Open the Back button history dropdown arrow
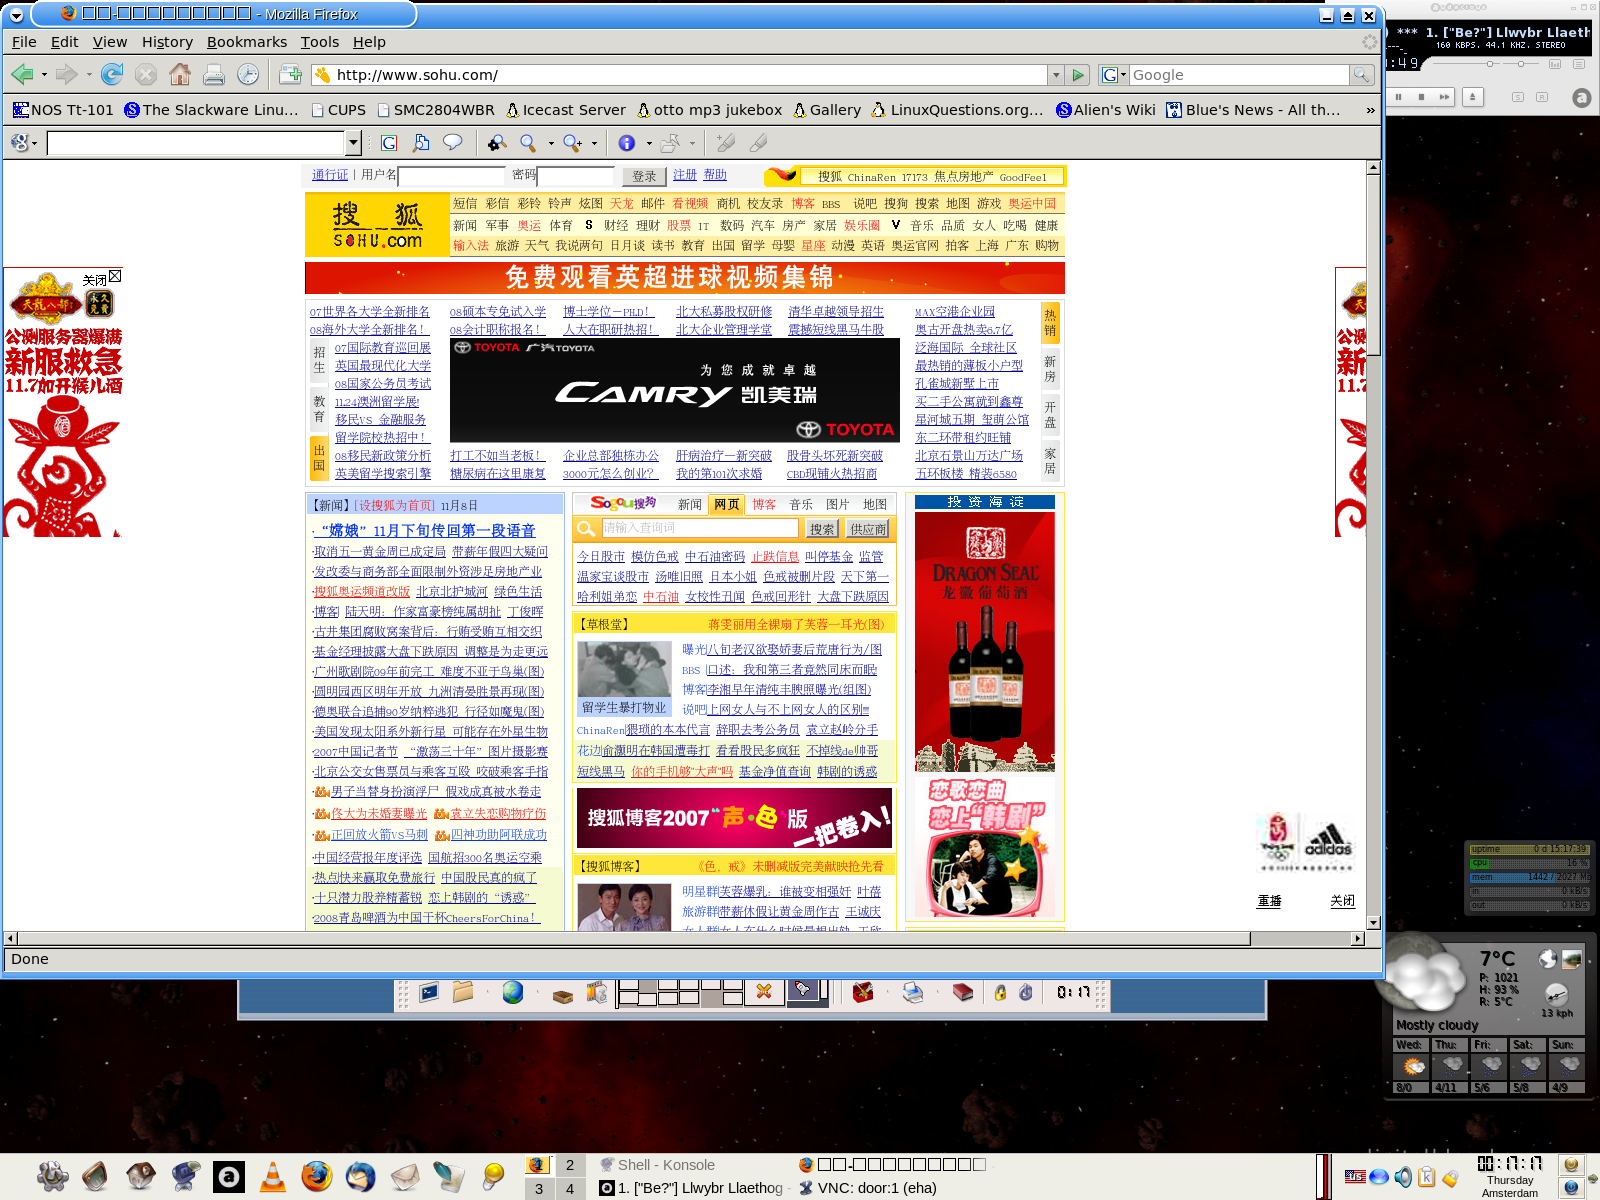Screen dimensions: 1600x1200 click(x=44, y=75)
